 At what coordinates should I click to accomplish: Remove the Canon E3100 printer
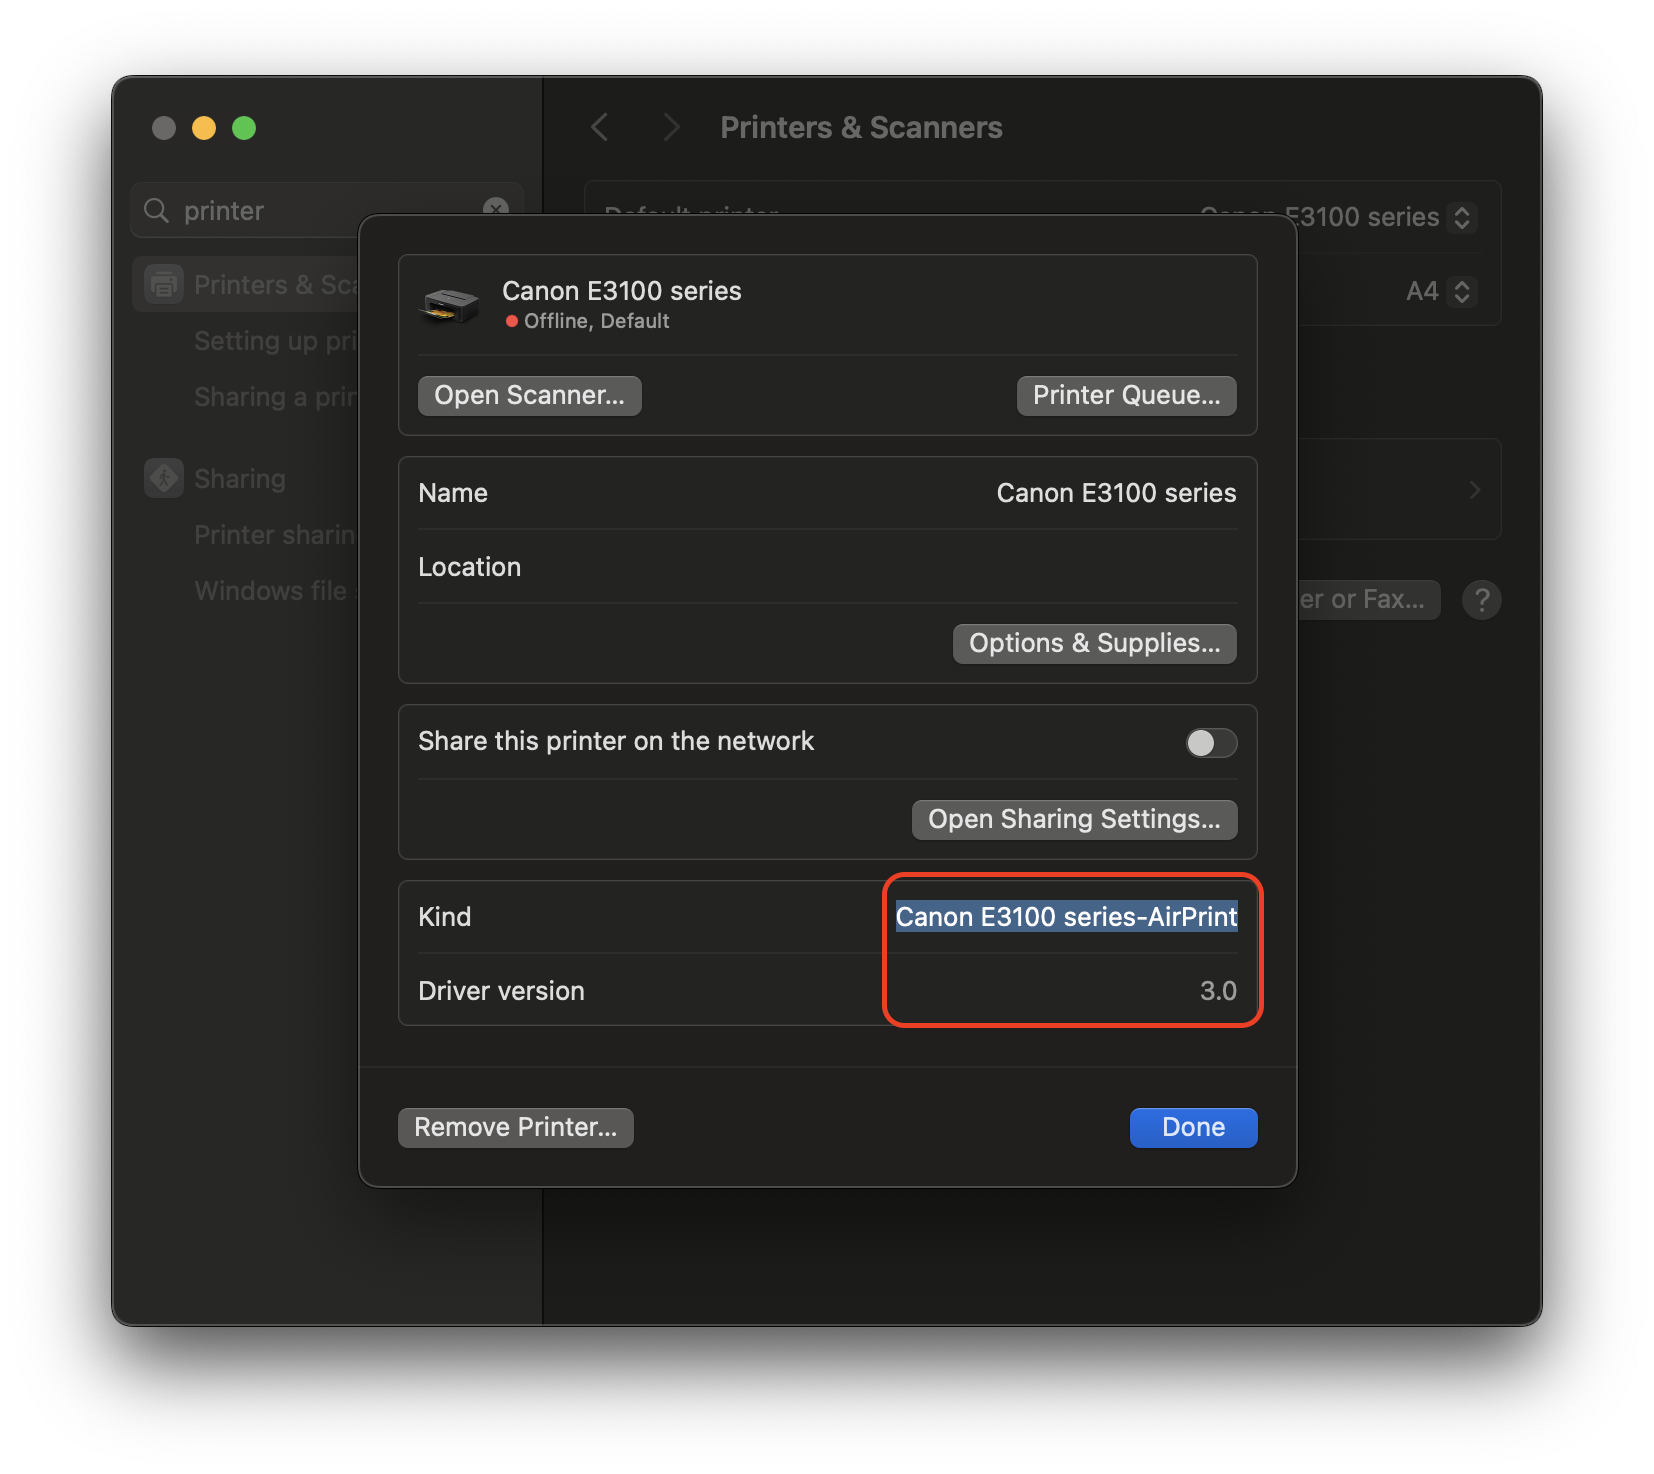point(515,1127)
